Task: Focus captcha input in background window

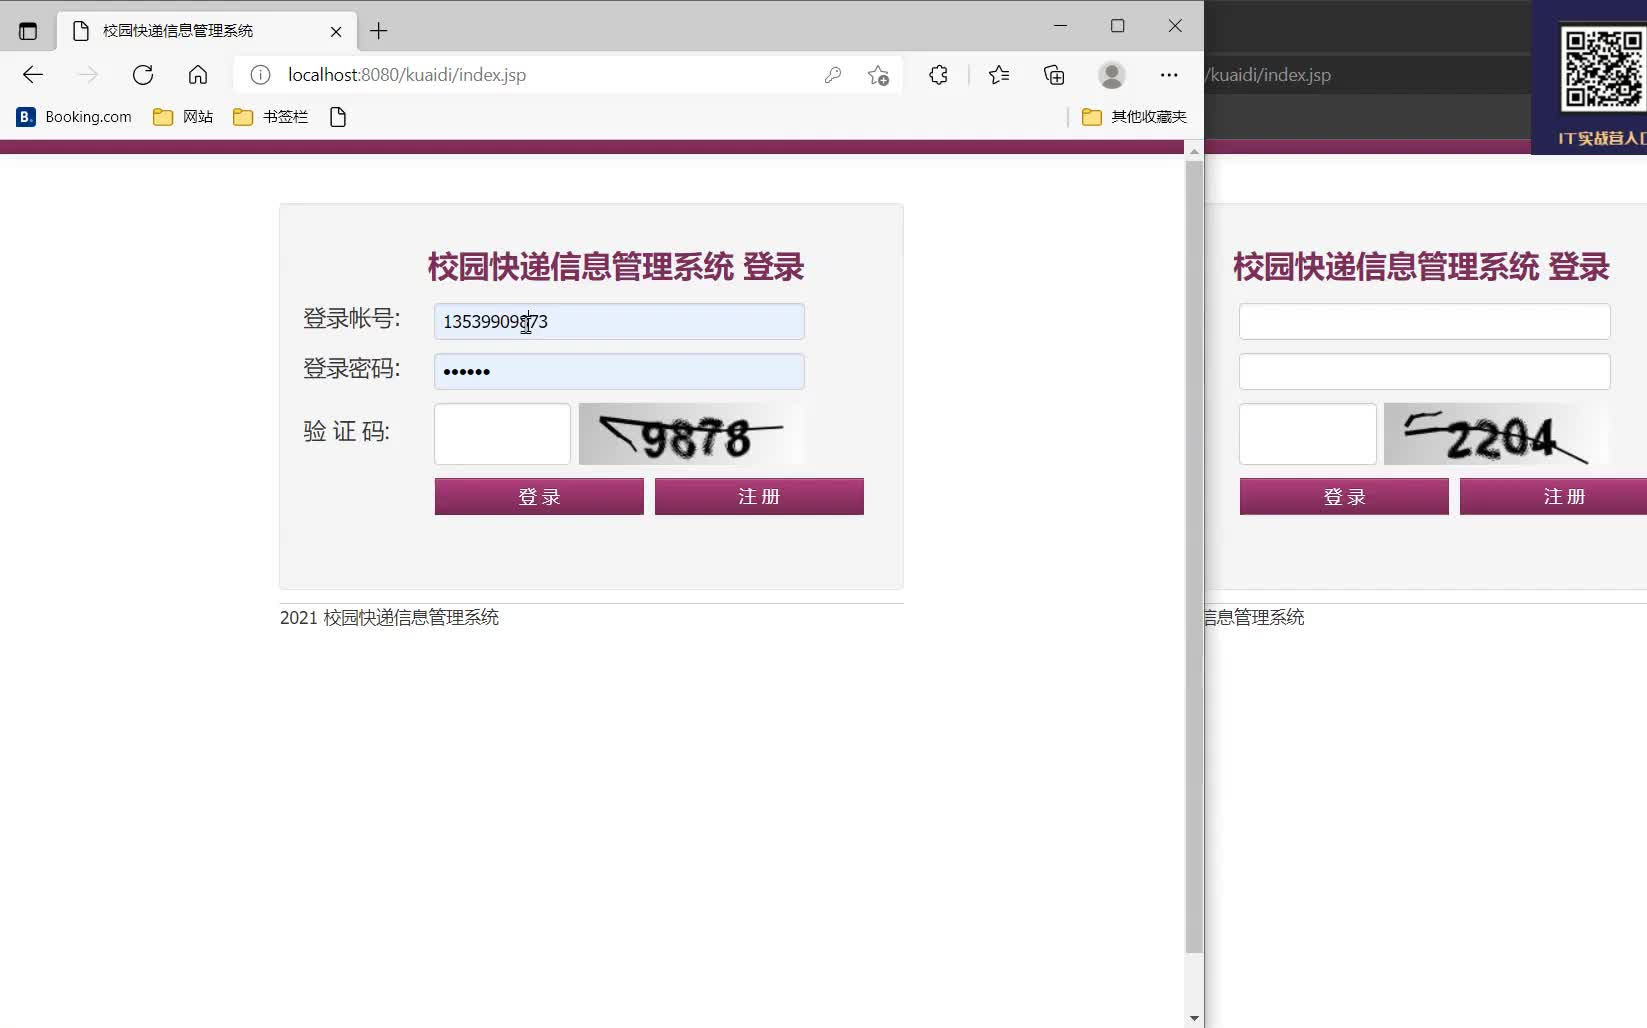Action: (x=1308, y=434)
